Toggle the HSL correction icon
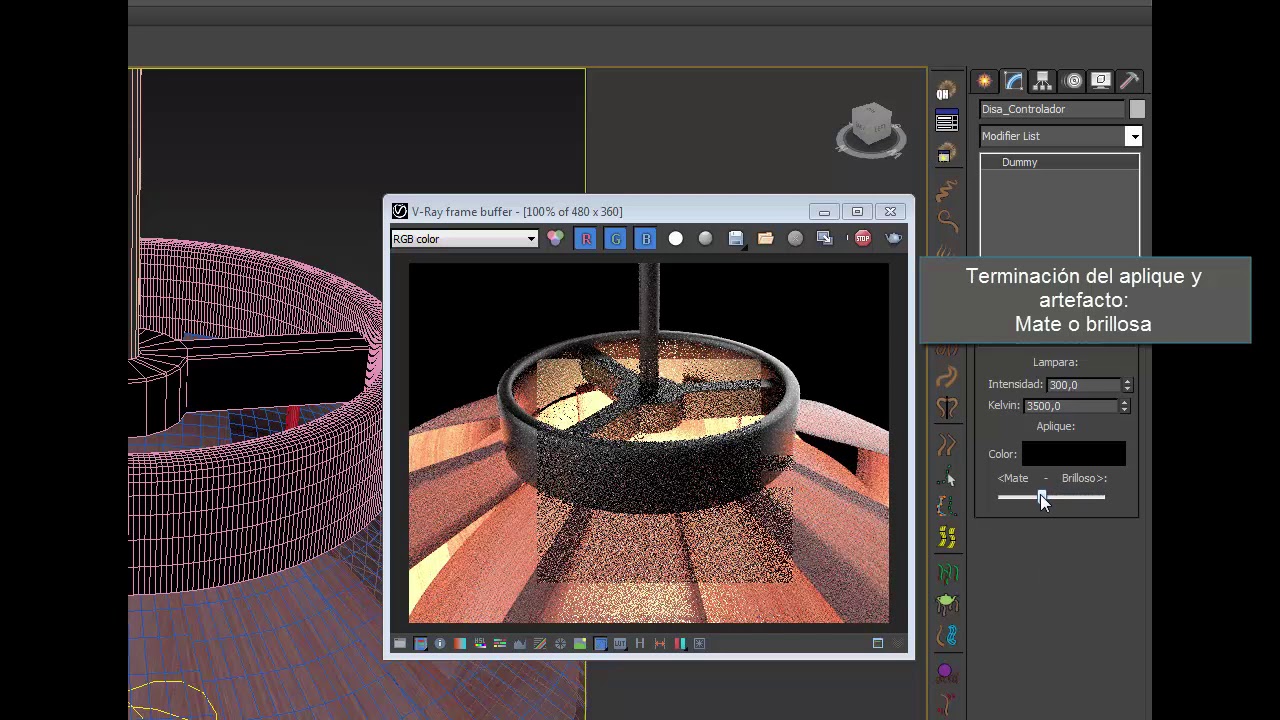Screen dimensions: 1280x720 click(x=480, y=644)
